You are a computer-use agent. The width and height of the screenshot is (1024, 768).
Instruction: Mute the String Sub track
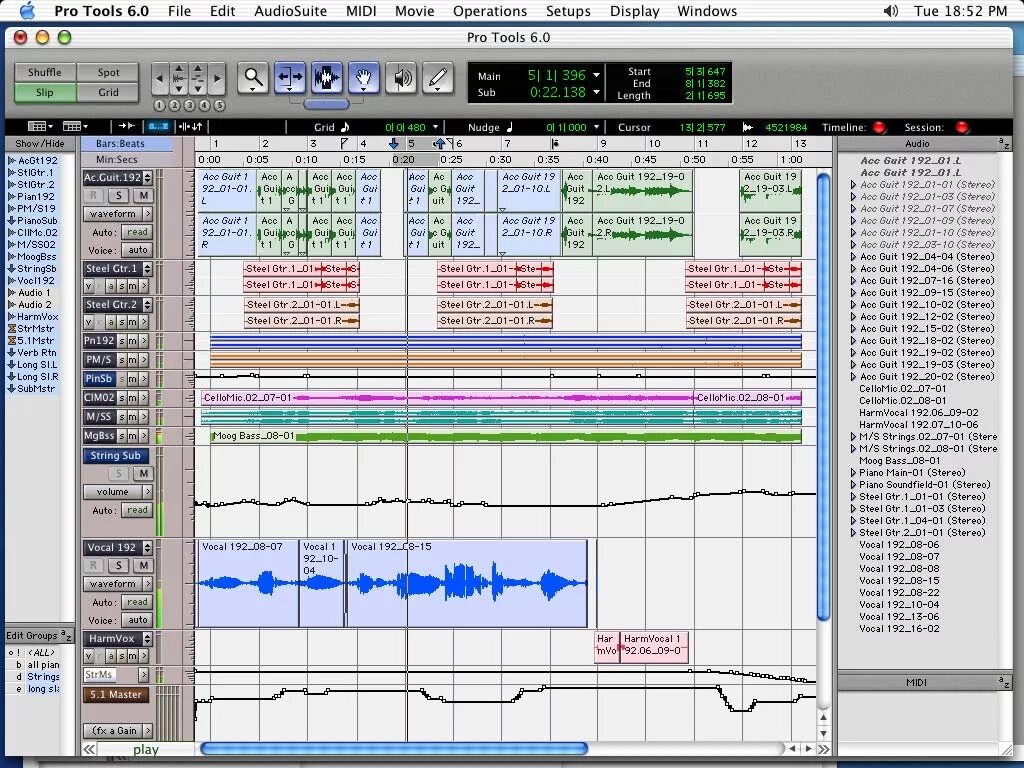(143, 473)
